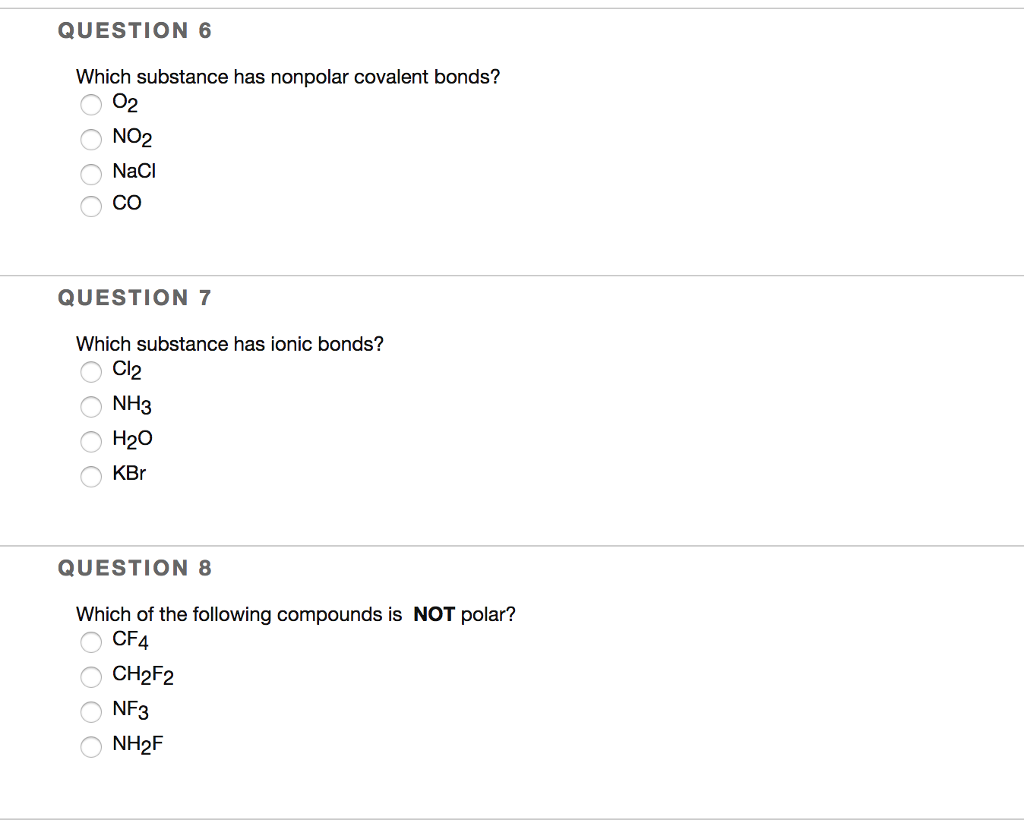1024x823 pixels.
Task: Select NO2 for Question 6
Action: click(91, 139)
